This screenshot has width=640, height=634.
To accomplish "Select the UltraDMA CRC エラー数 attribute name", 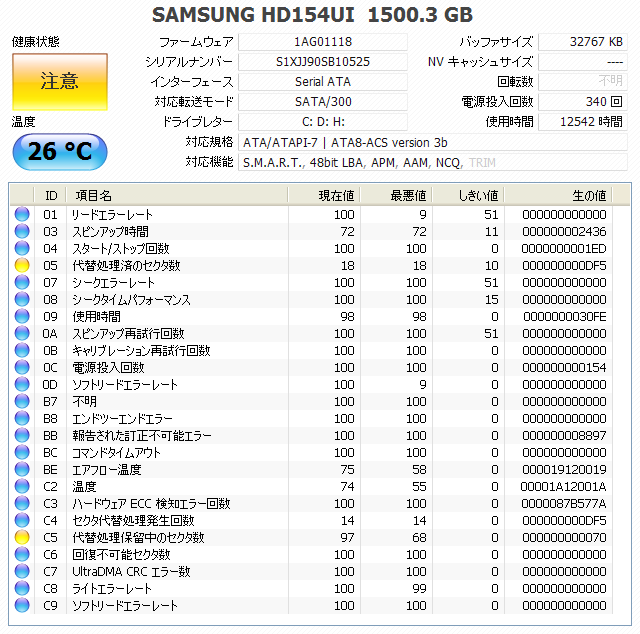I will tap(131, 572).
